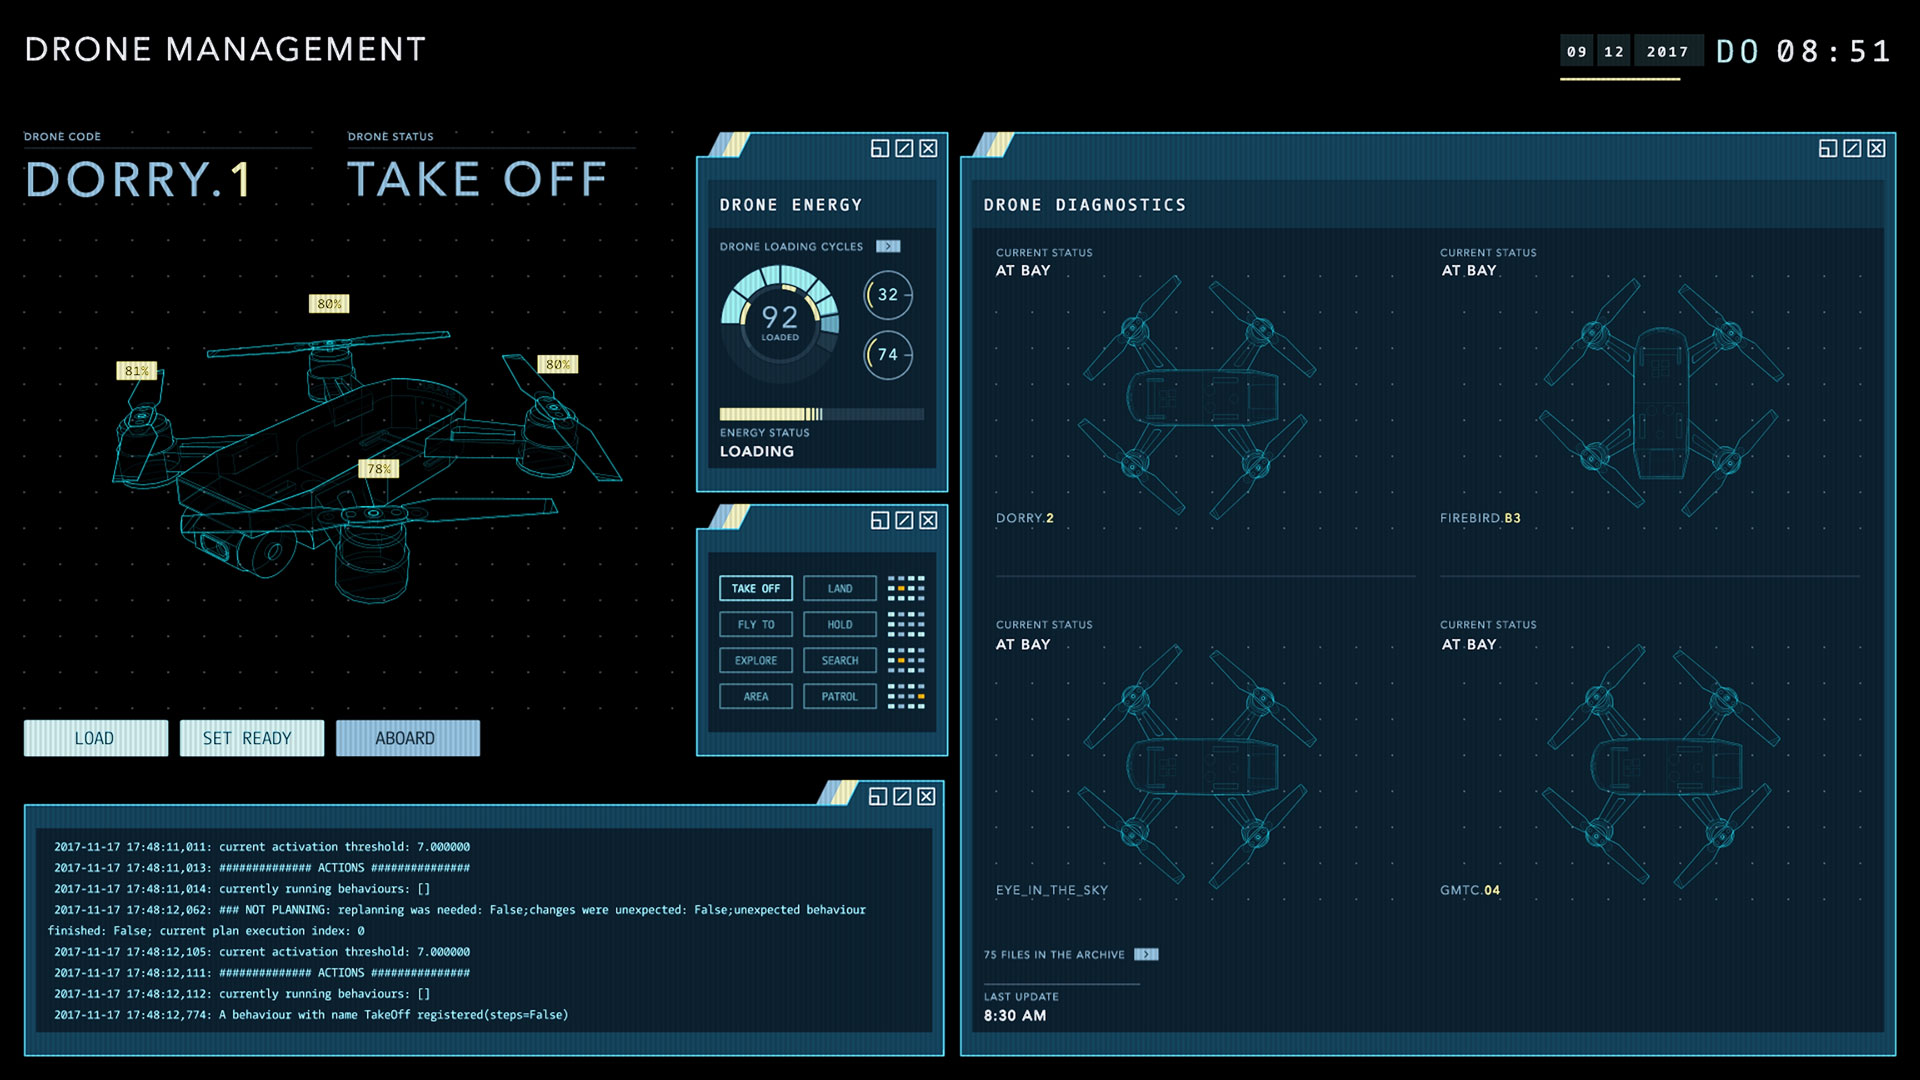Screen dimensions: 1920x1080
Task: Pop out the Drone Diagnostics panel
Action: pyautogui.click(x=1827, y=148)
